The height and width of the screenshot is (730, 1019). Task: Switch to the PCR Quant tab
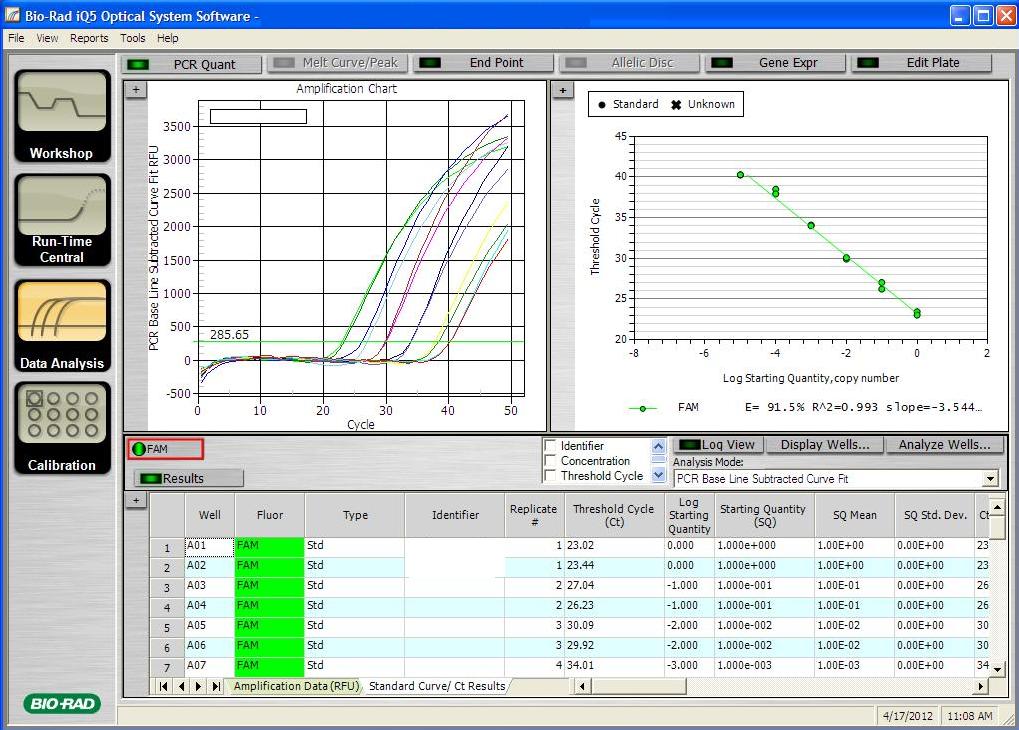192,64
